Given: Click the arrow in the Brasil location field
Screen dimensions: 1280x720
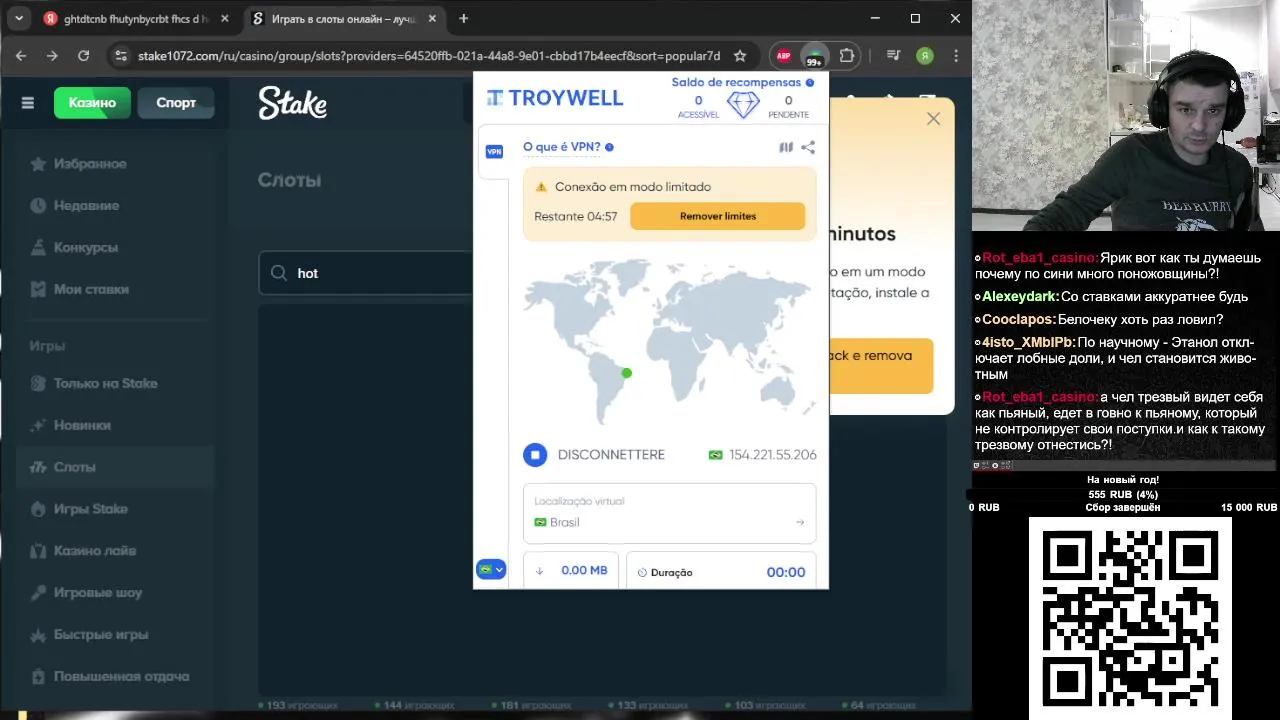Looking at the screenshot, I should pos(800,522).
